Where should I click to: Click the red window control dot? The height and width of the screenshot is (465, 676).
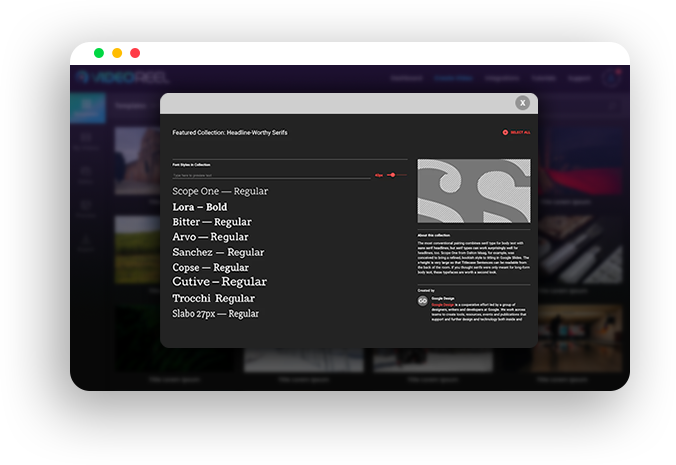coord(135,53)
